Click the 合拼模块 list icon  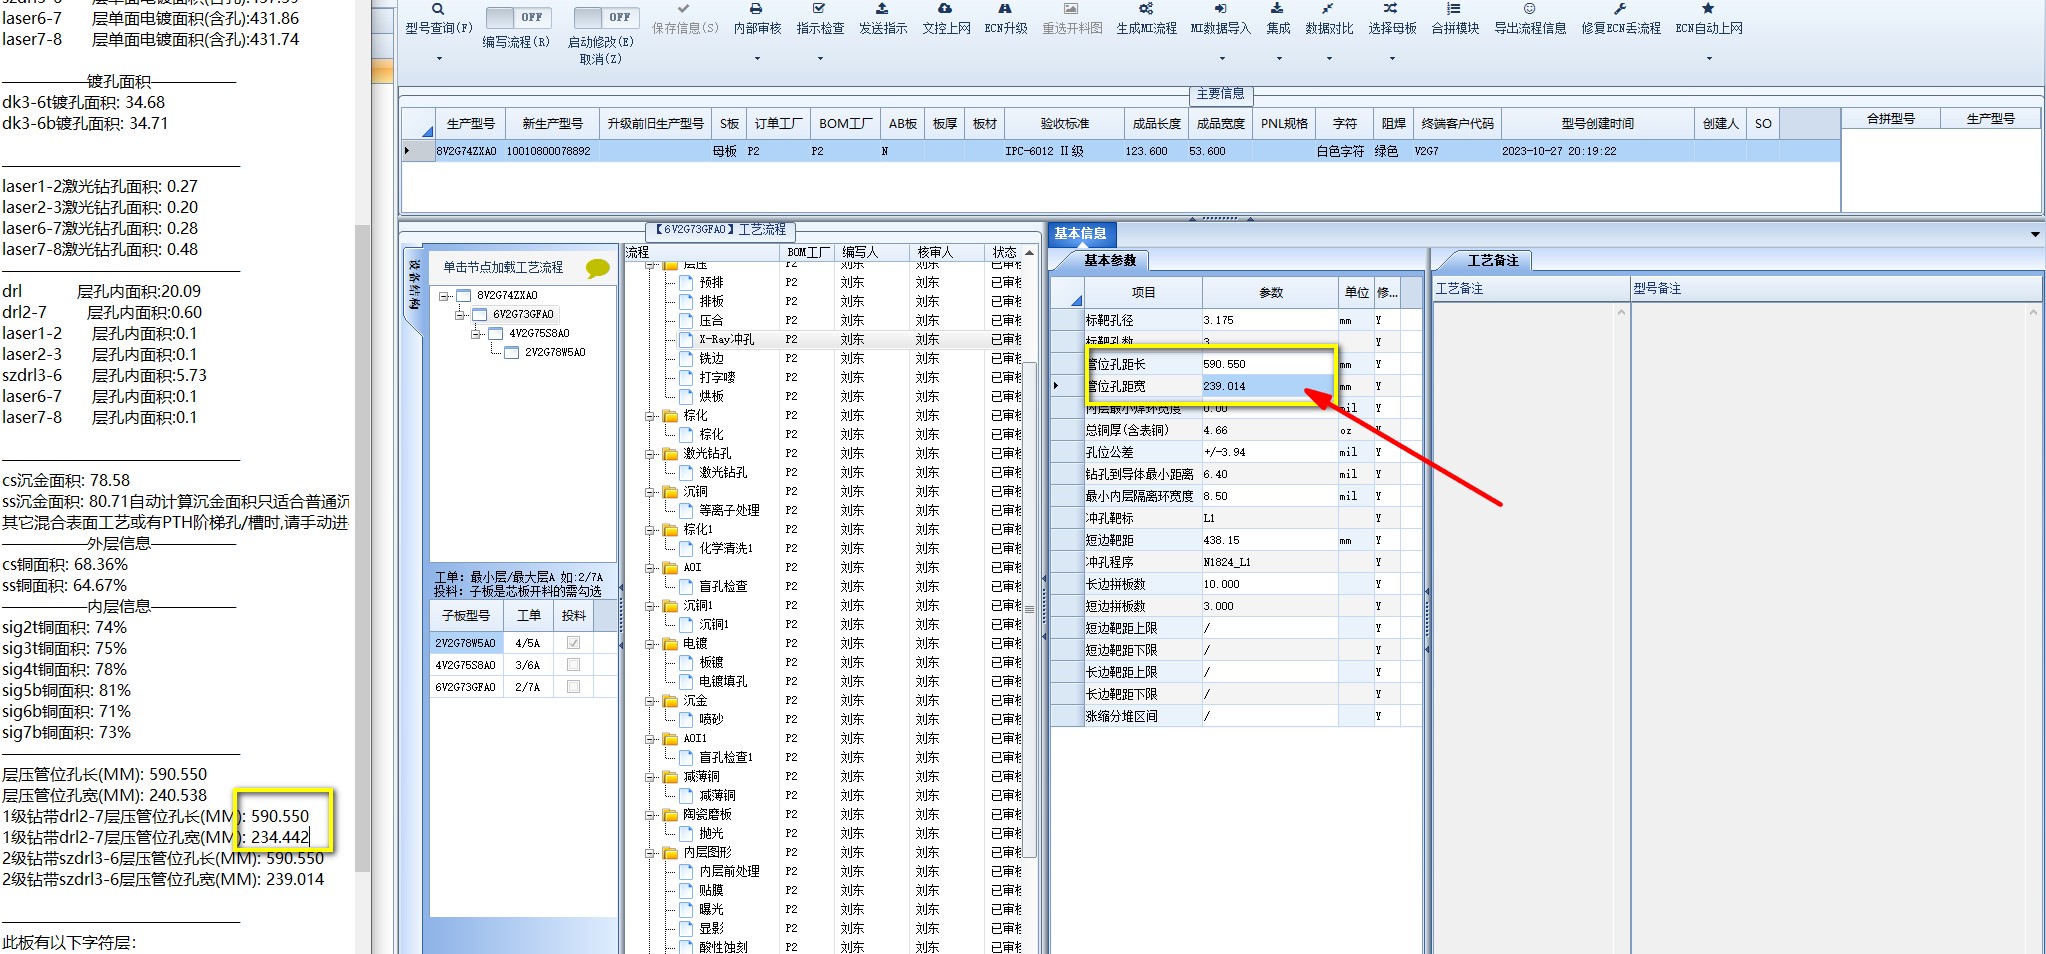[x=1454, y=8]
